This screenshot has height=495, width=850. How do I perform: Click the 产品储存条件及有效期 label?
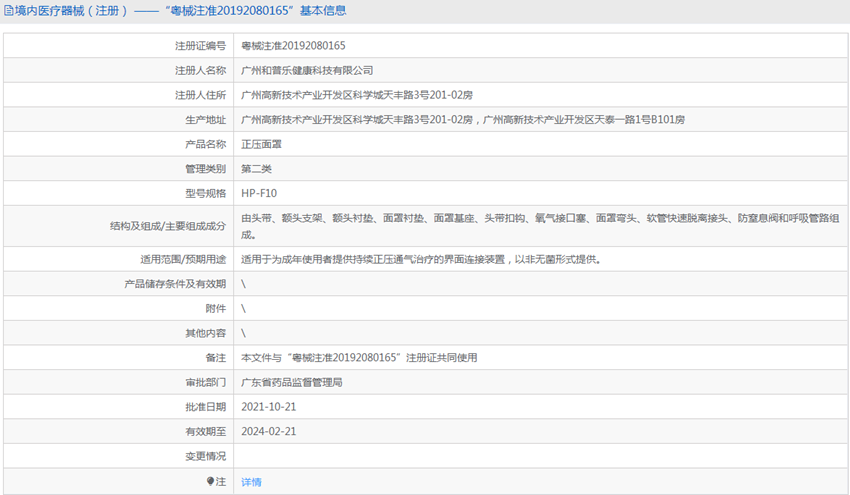pos(175,284)
